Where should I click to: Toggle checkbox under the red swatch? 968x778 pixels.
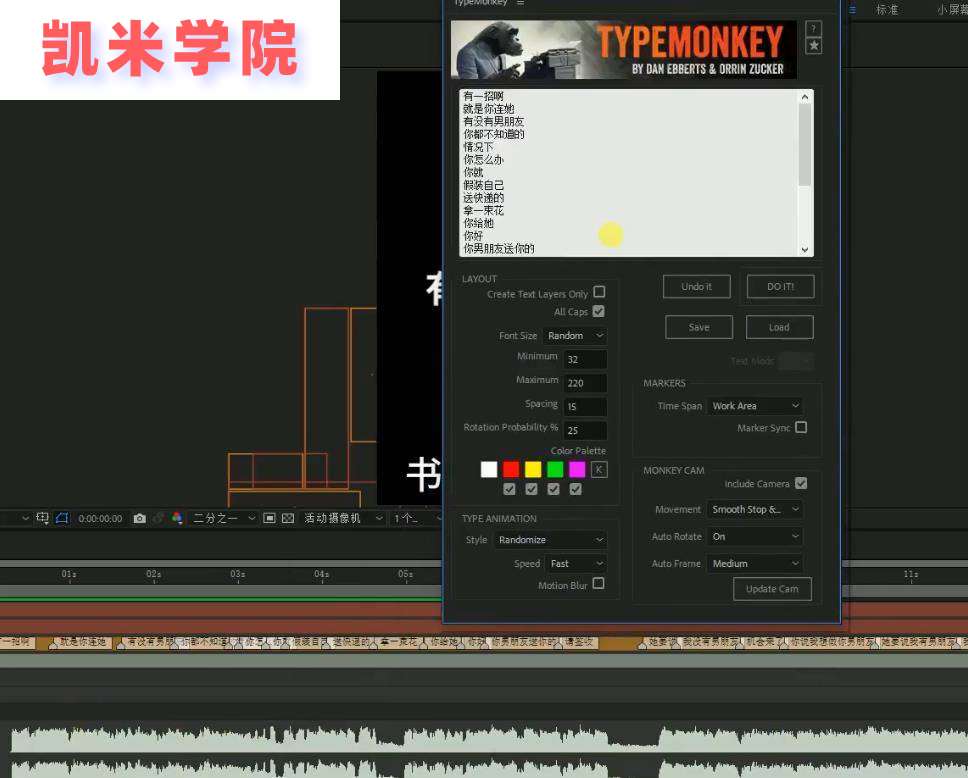[509, 489]
